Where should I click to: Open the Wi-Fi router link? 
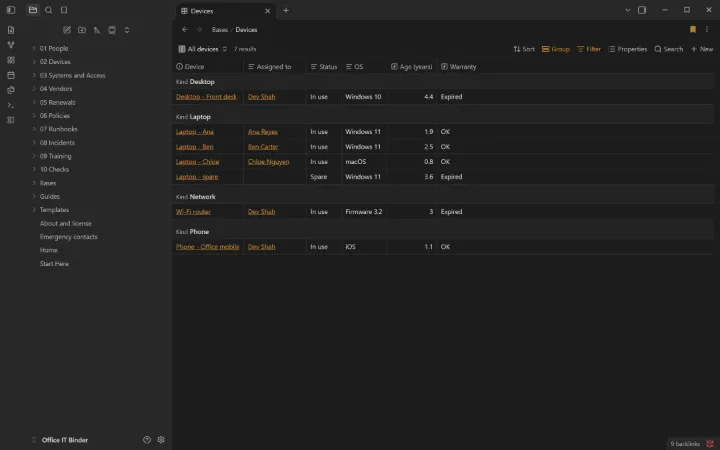[x=193, y=212]
